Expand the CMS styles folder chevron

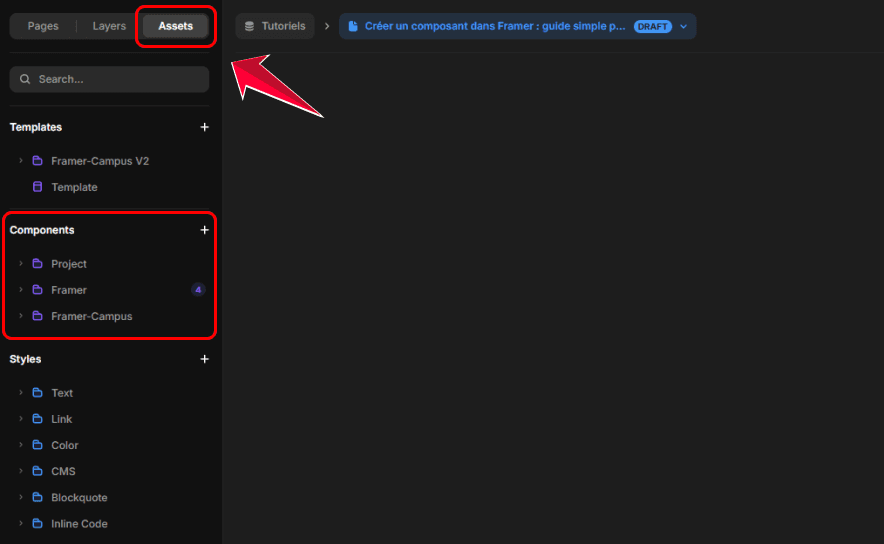(x=21, y=471)
